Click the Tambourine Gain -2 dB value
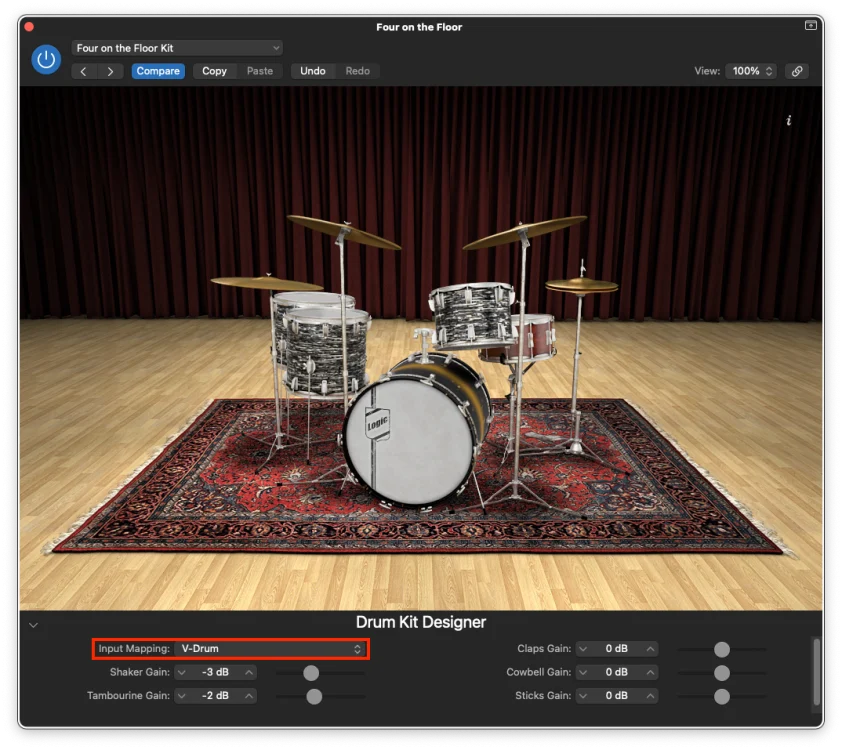This screenshot has height=750, width=842. click(215, 696)
